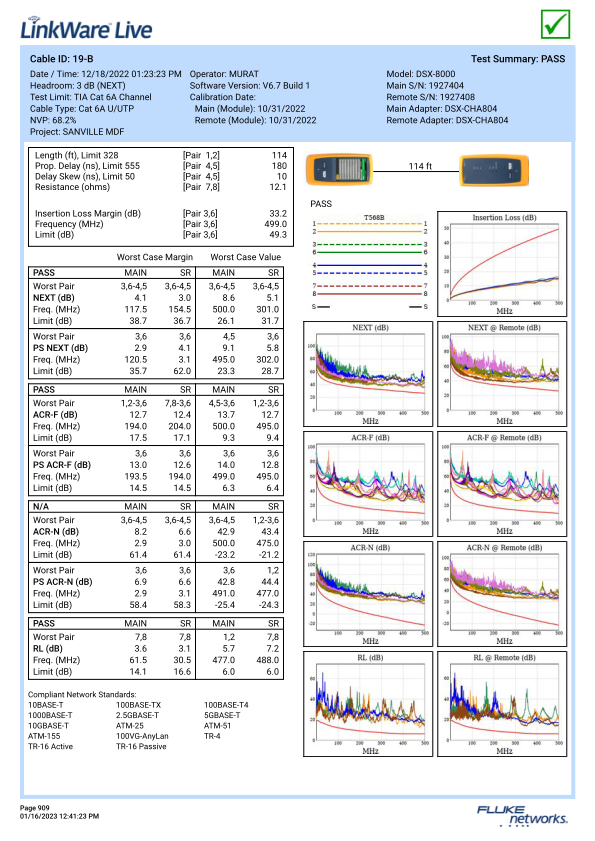
Task: Click the Fluke Networks logo
Action: pos(522,815)
